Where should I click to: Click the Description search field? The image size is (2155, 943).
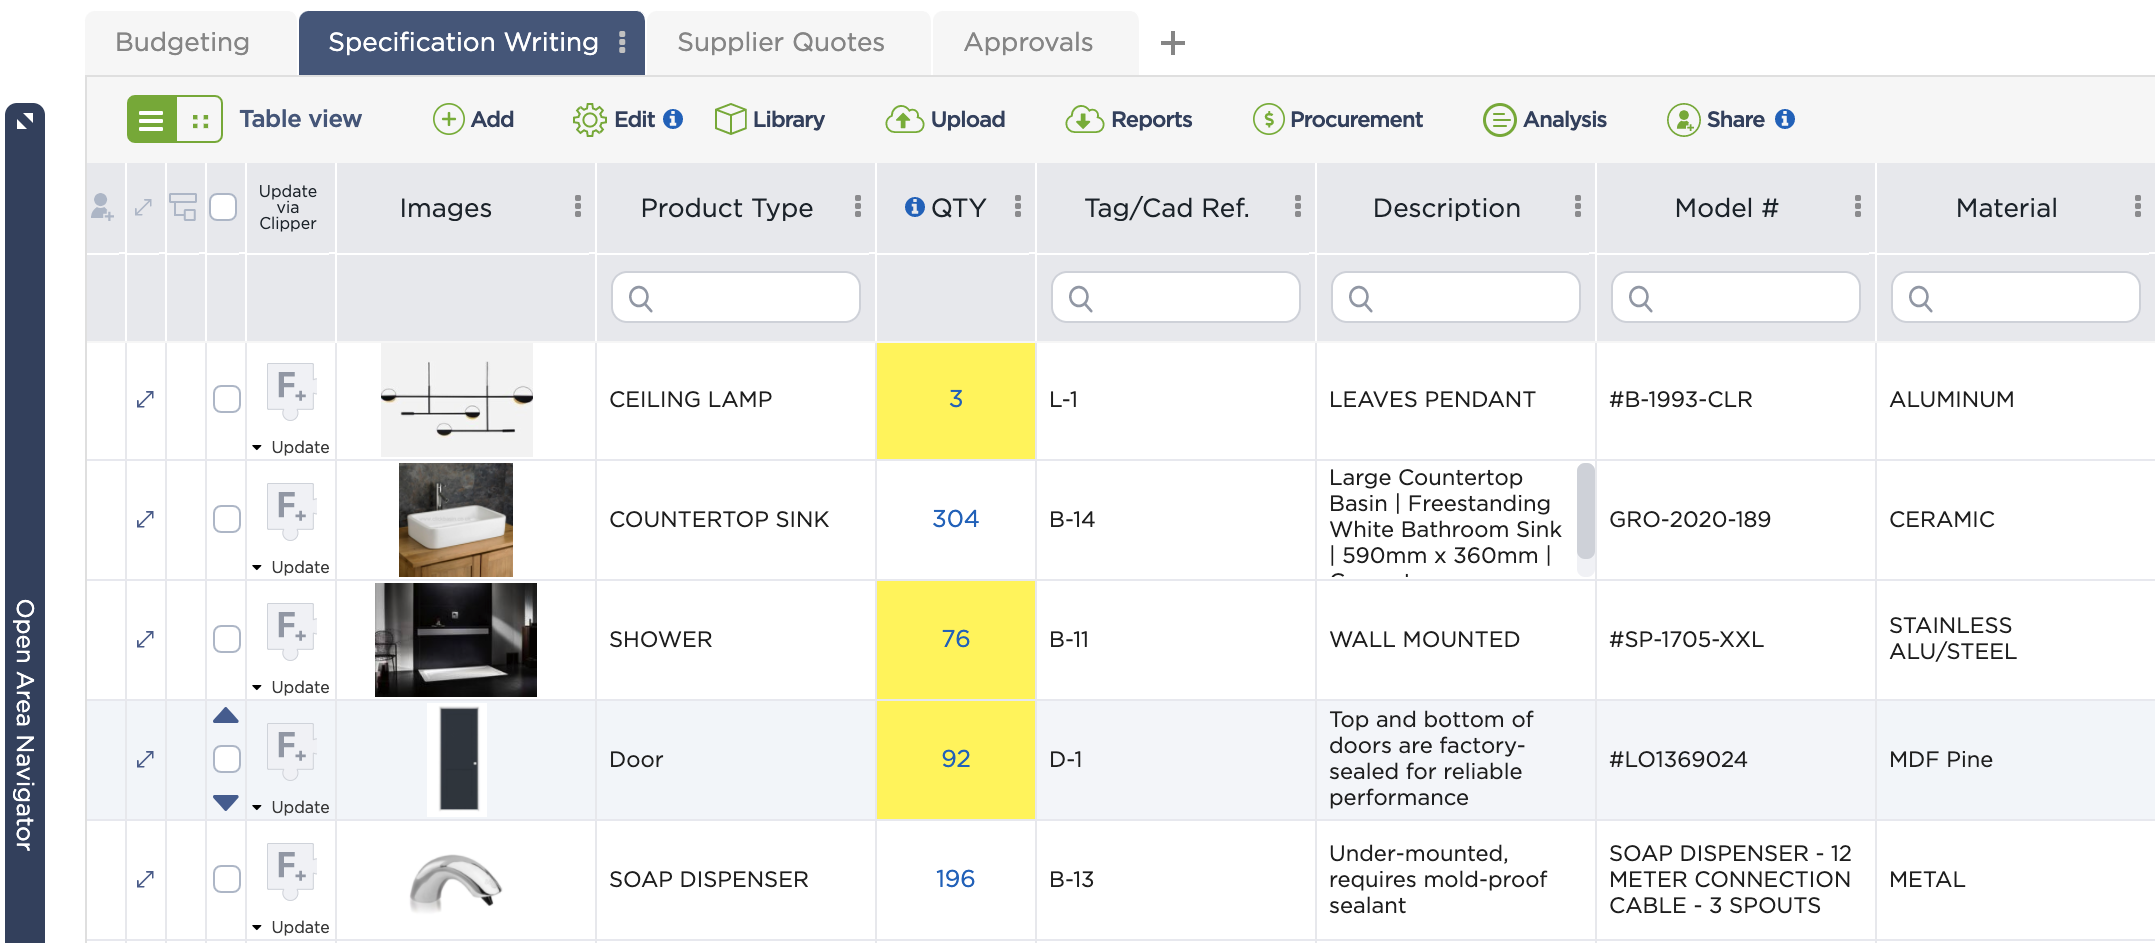tap(1456, 298)
